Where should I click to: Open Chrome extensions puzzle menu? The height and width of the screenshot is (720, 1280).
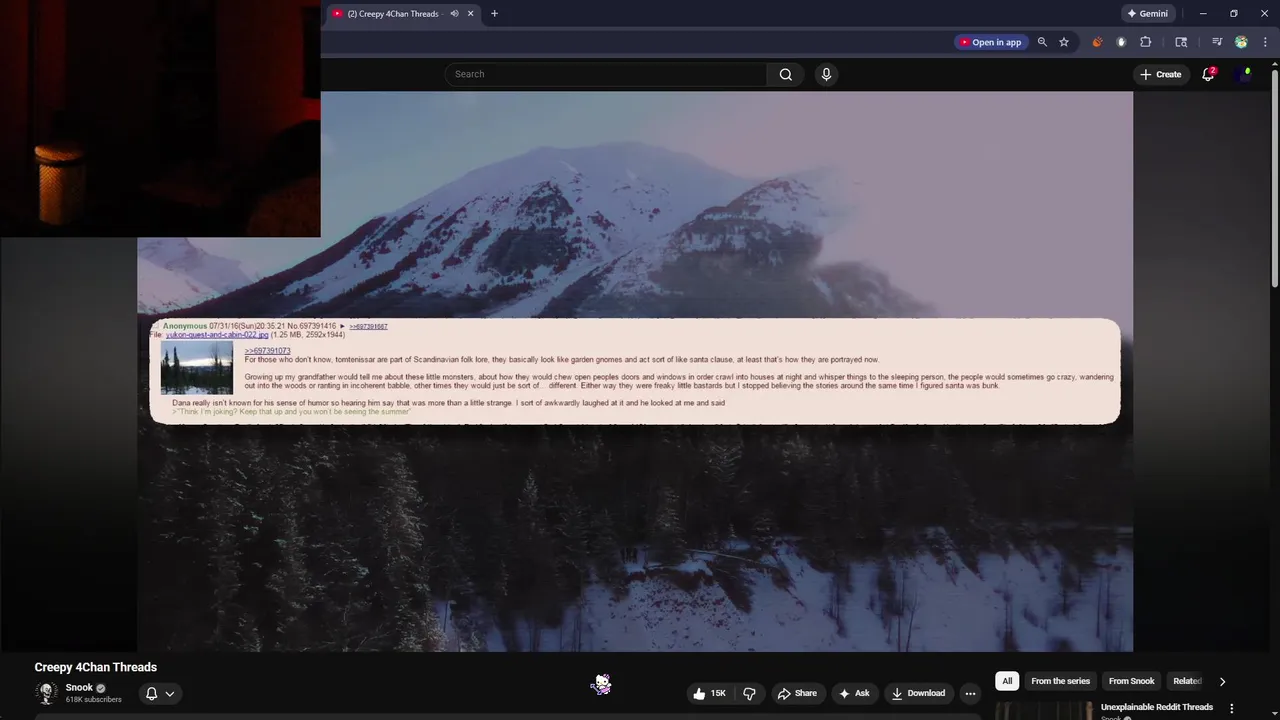pyautogui.click(x=1146, y=42)
